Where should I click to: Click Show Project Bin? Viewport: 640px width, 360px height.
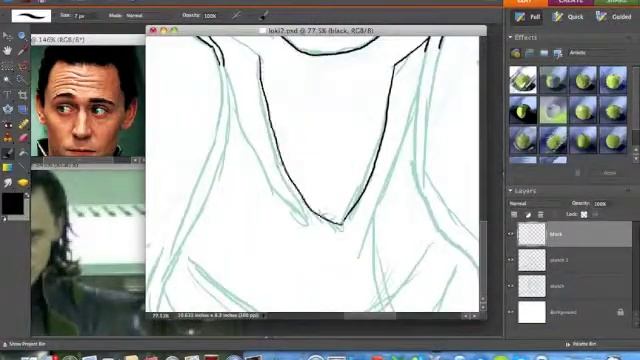coord(24,344)
